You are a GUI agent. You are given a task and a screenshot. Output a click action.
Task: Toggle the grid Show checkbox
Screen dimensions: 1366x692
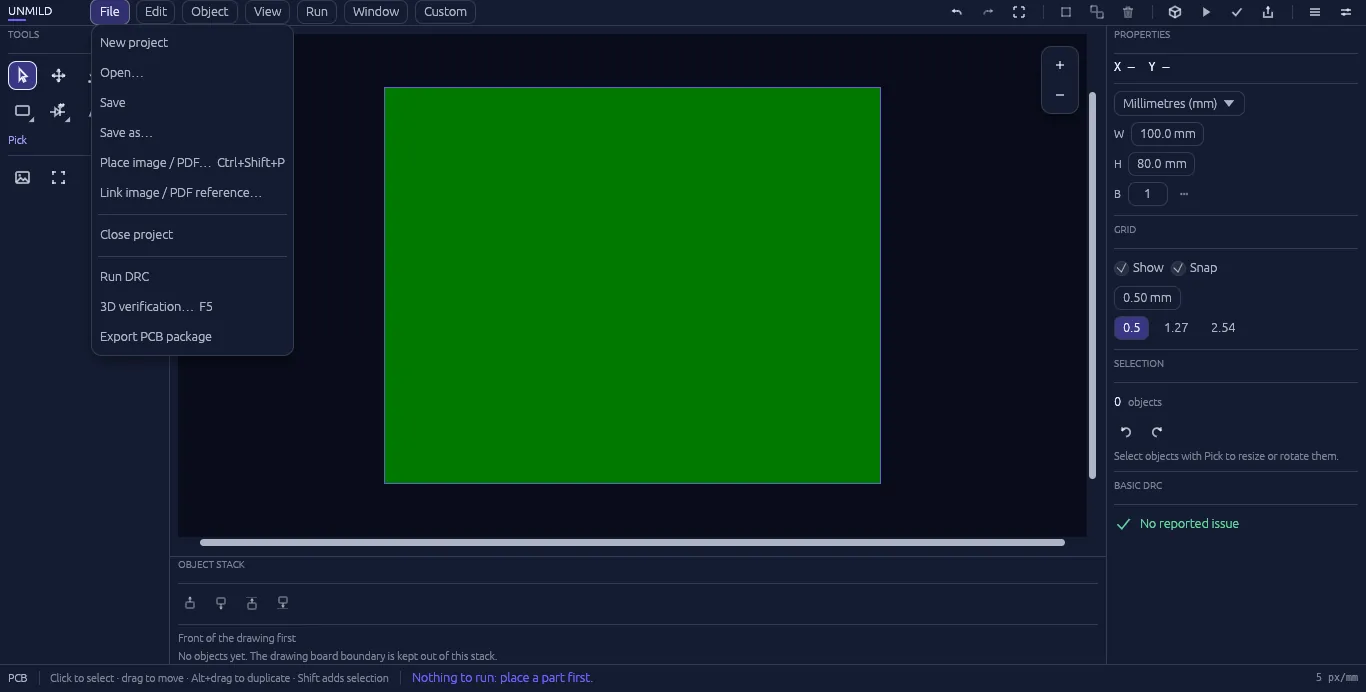click(x=1122, y=268)
